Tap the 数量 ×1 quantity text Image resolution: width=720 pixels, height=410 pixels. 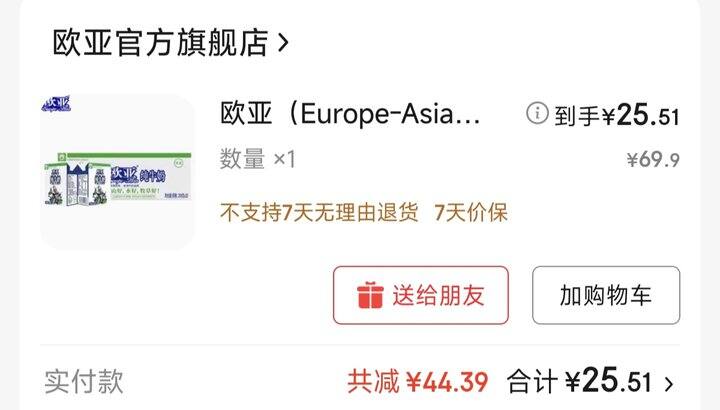(257, 159)
